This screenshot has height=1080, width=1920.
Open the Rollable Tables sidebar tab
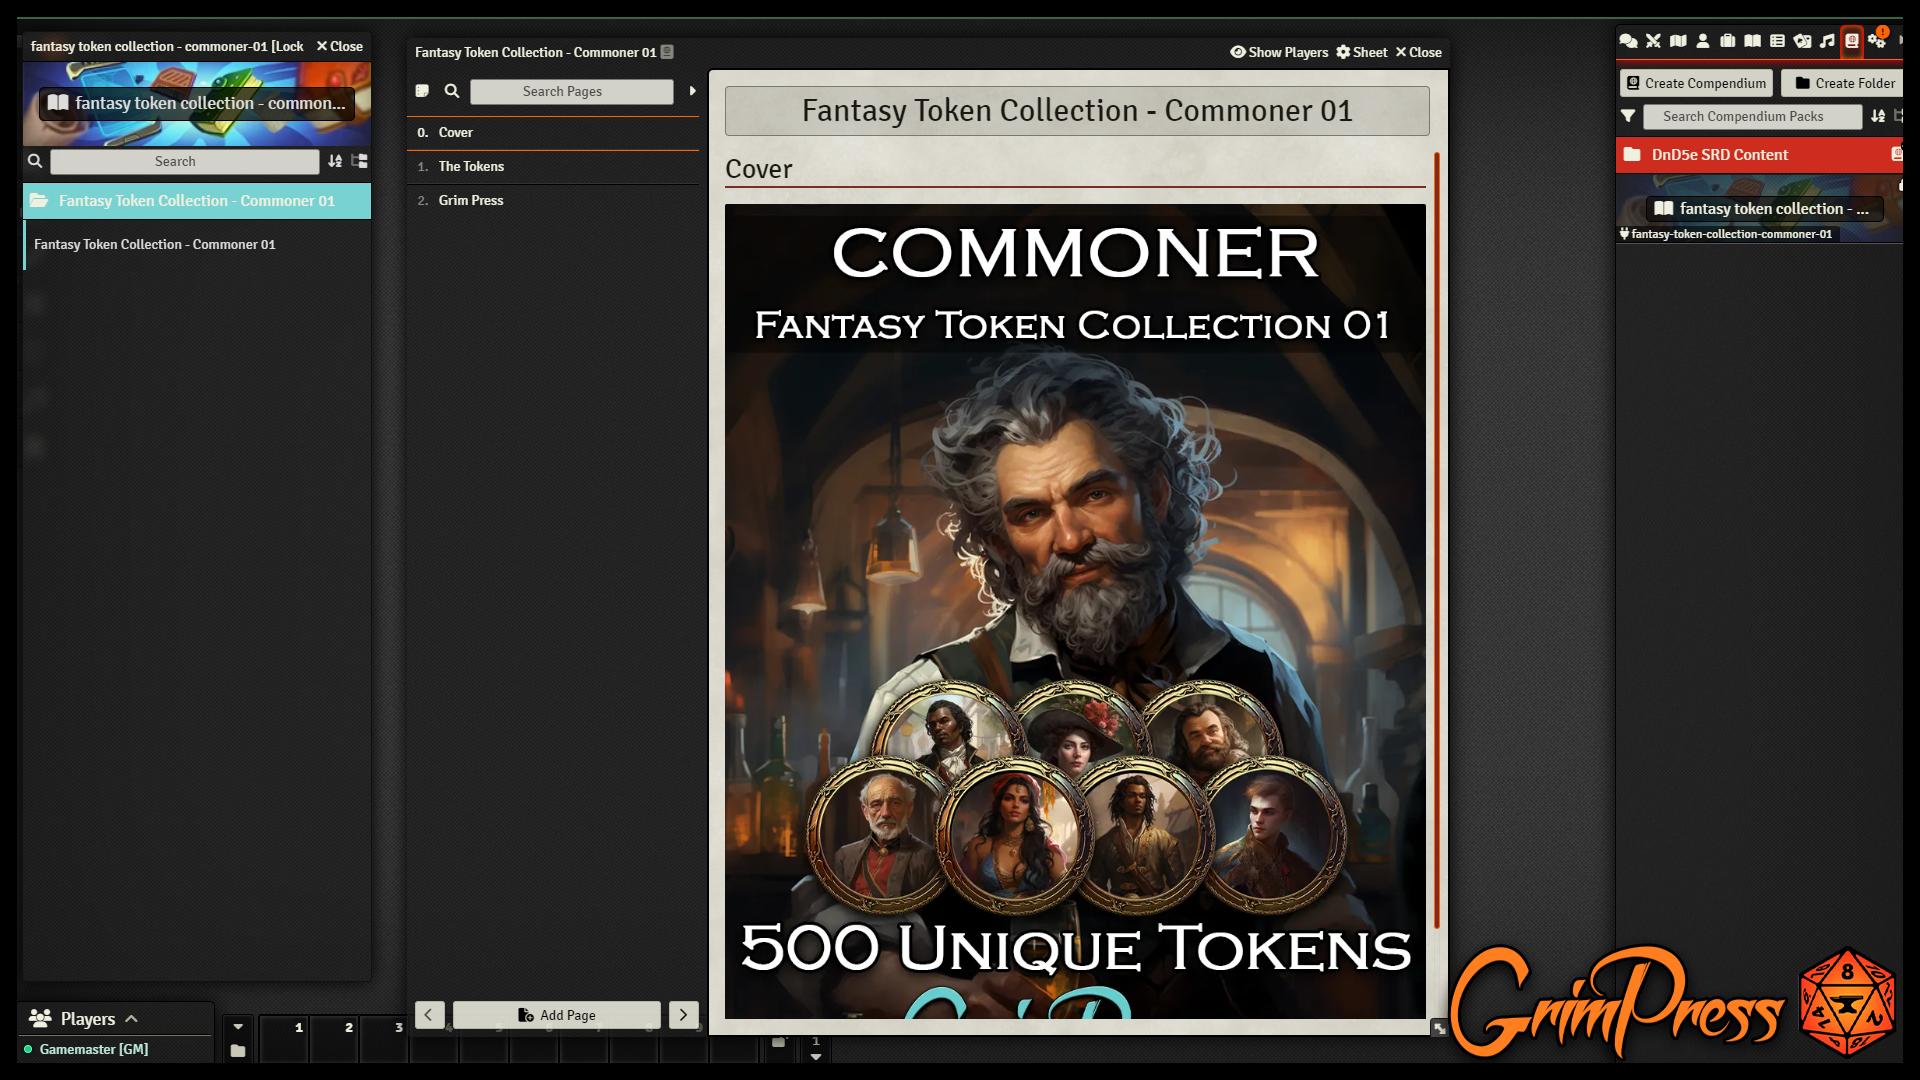pyautogui.click(x=1777, y=40)
